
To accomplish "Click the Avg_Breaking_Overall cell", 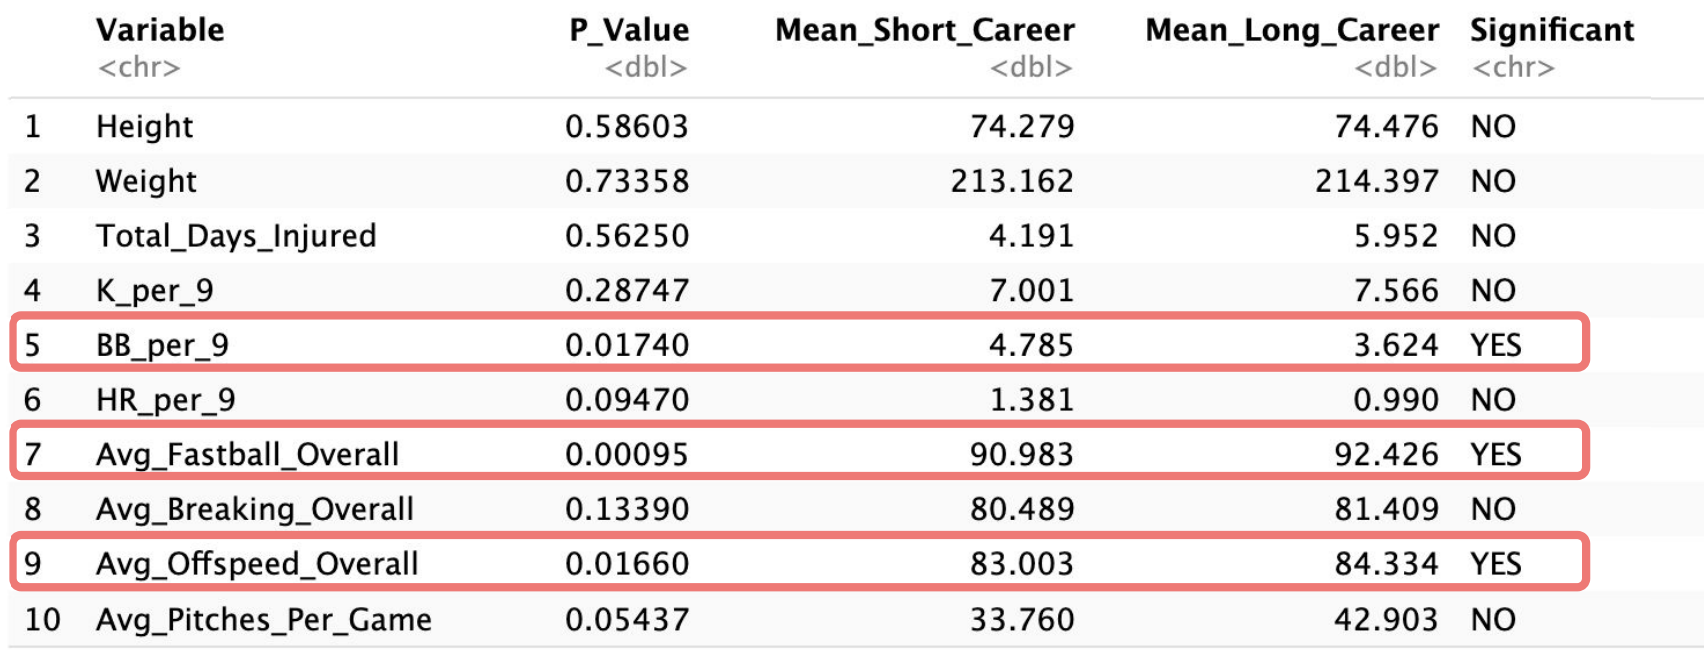I will 254,509.
